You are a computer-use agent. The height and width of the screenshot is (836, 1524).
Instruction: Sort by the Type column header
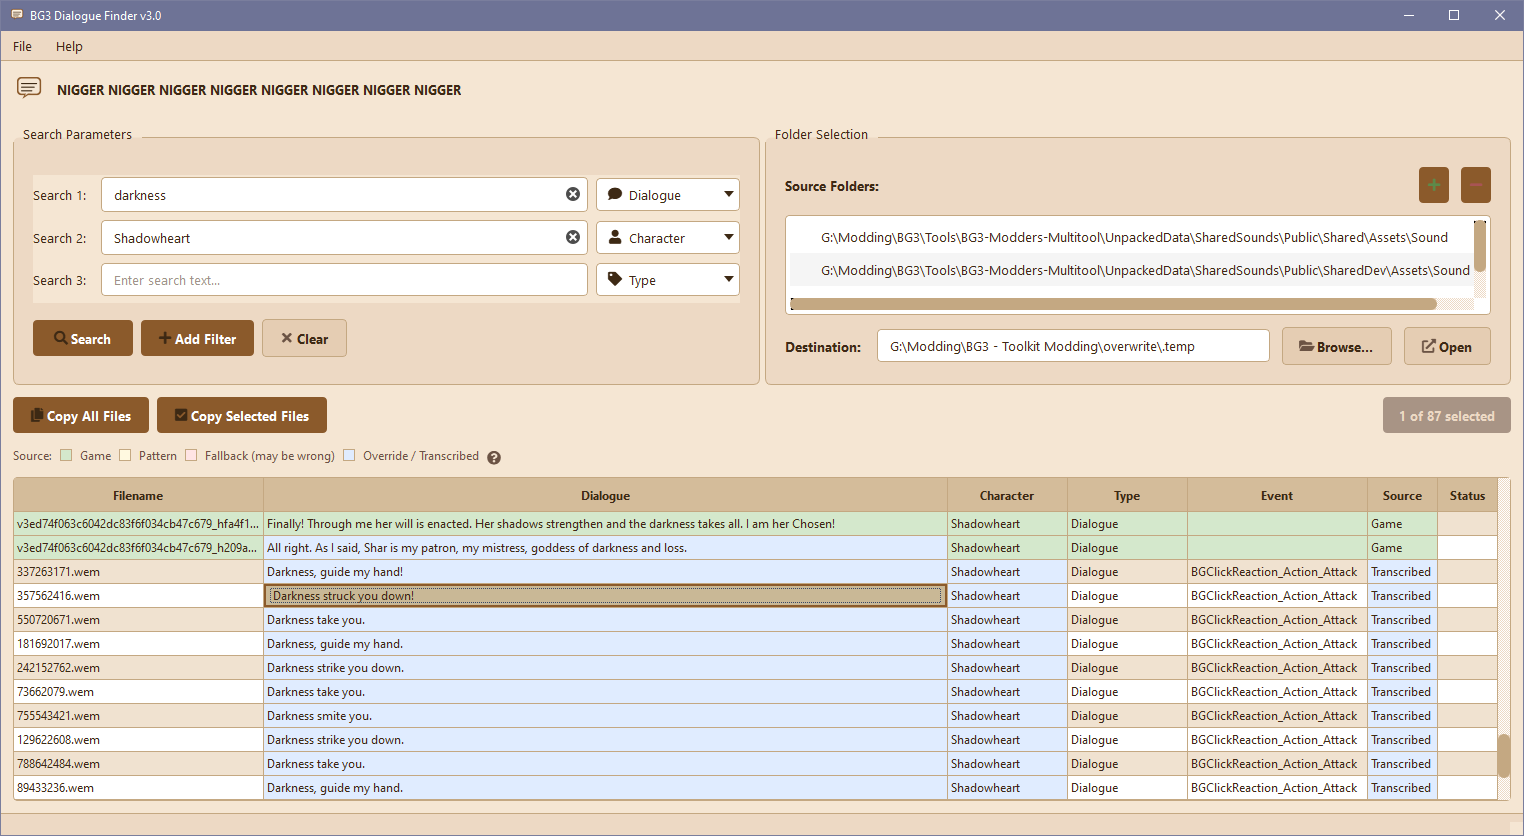coord(1127,495)
